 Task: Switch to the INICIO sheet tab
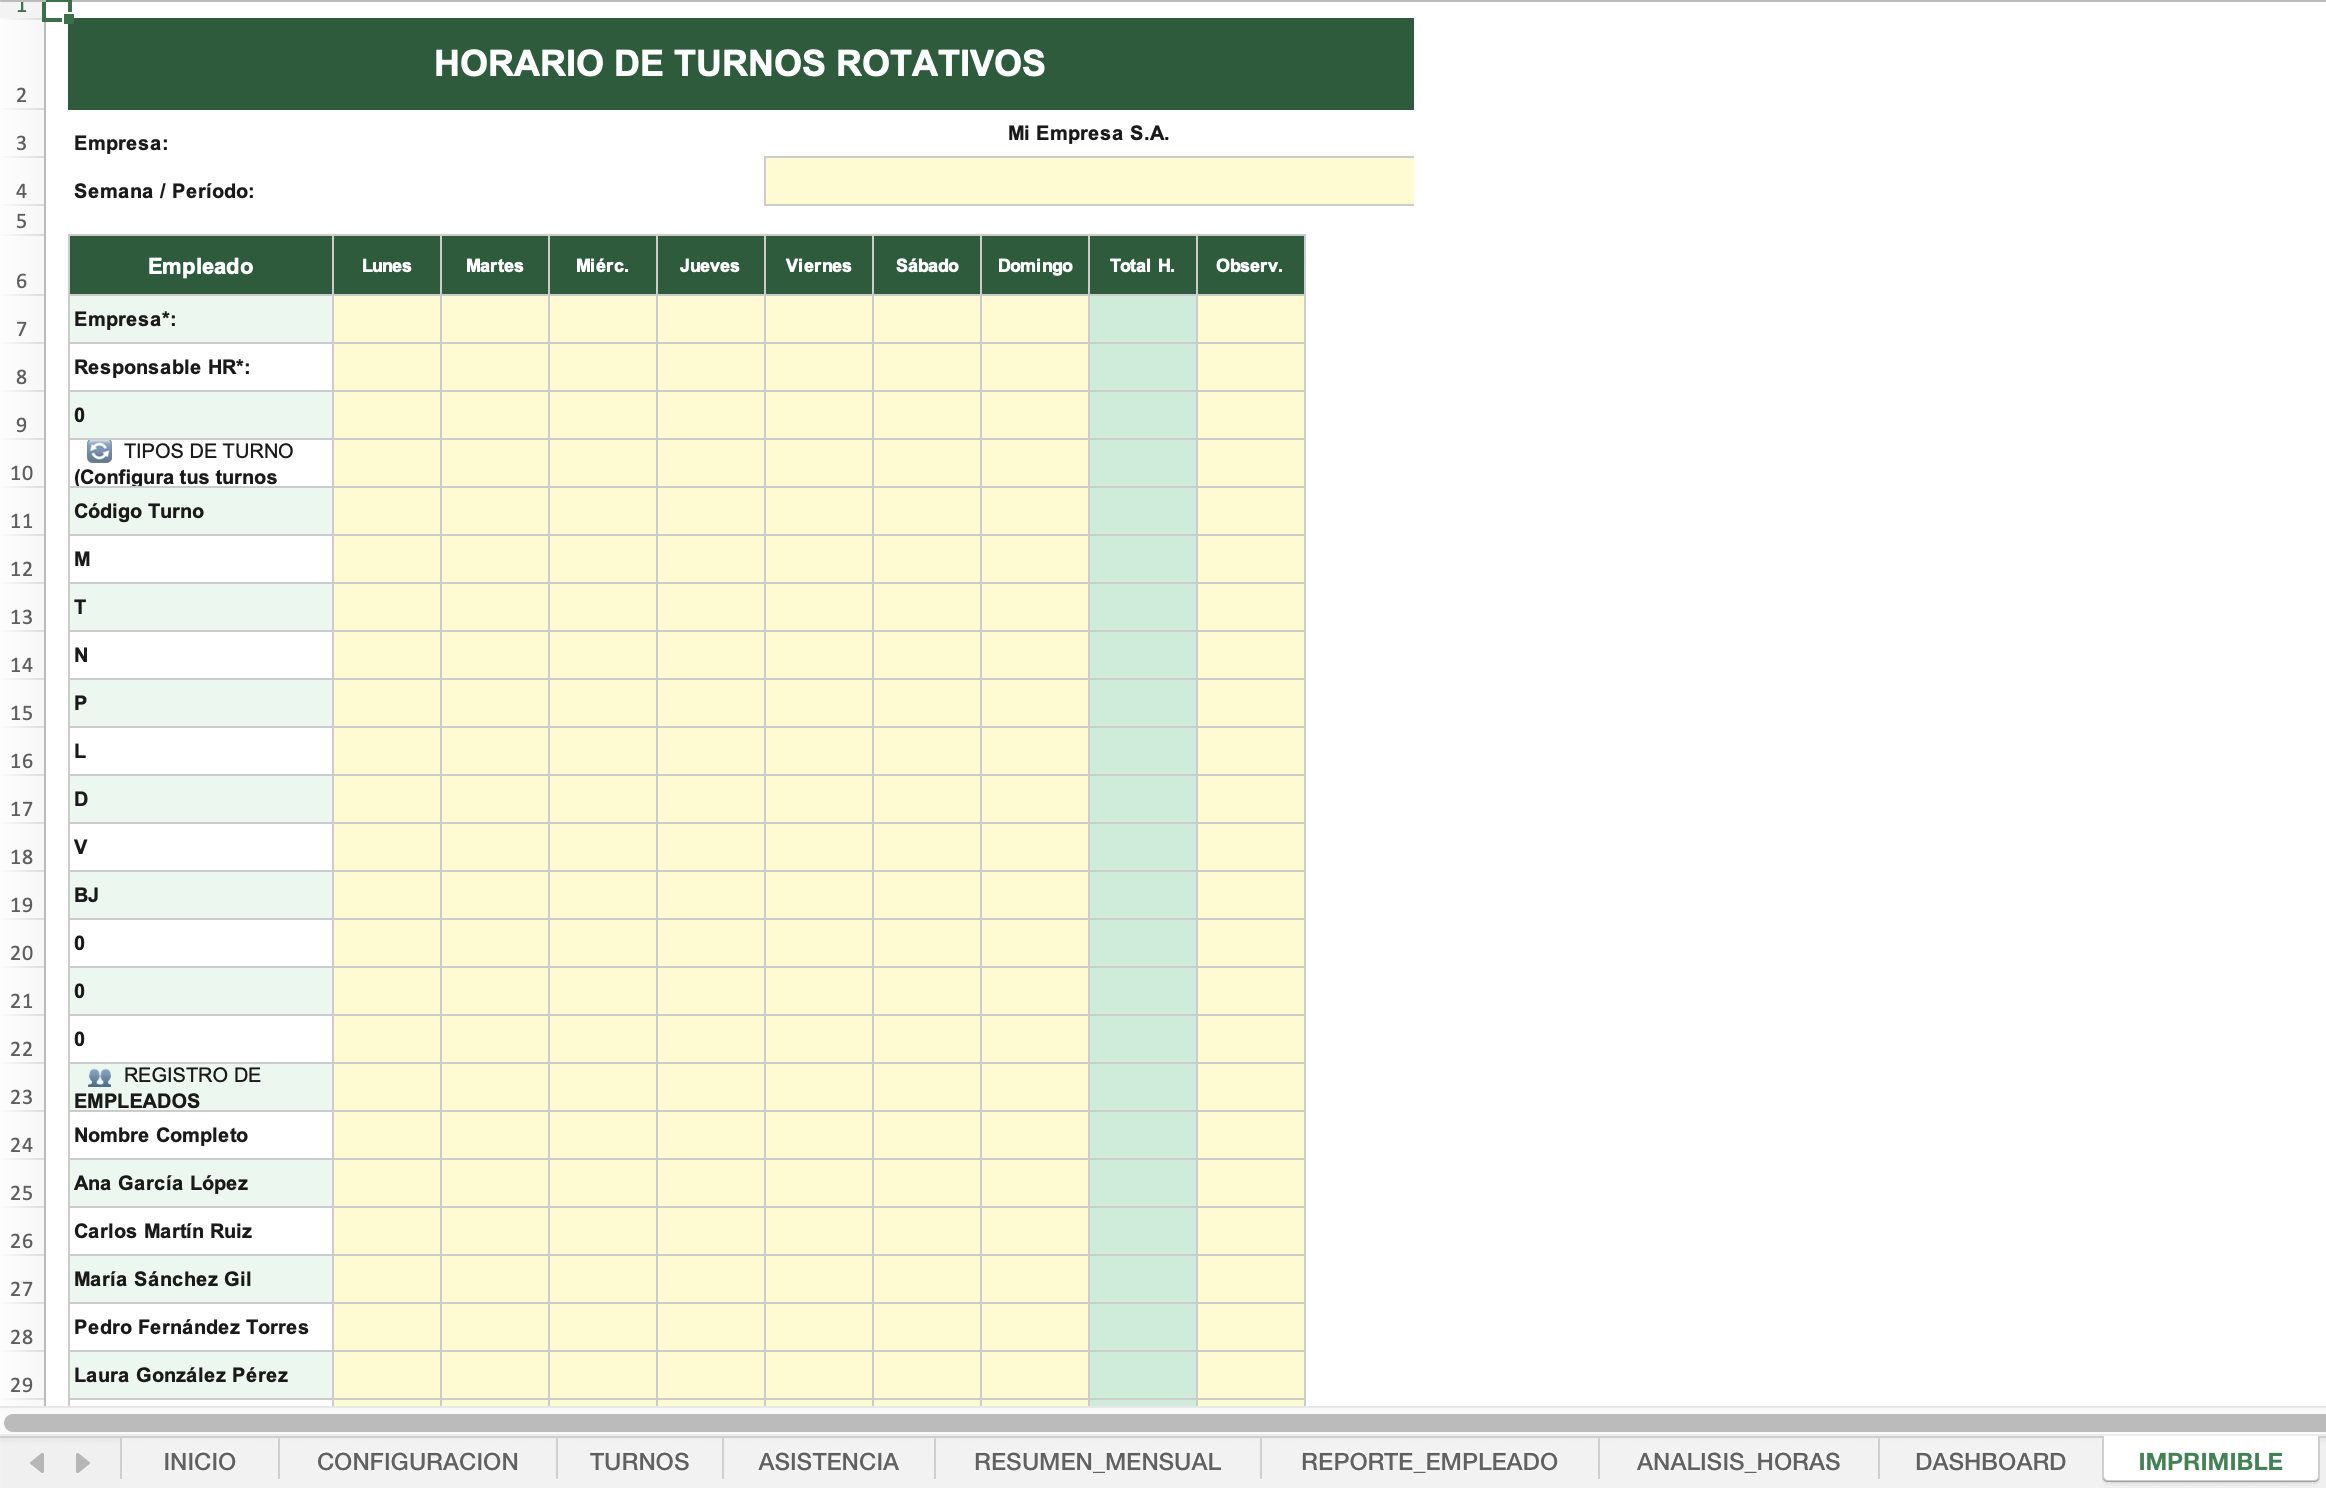[199, 1461]
